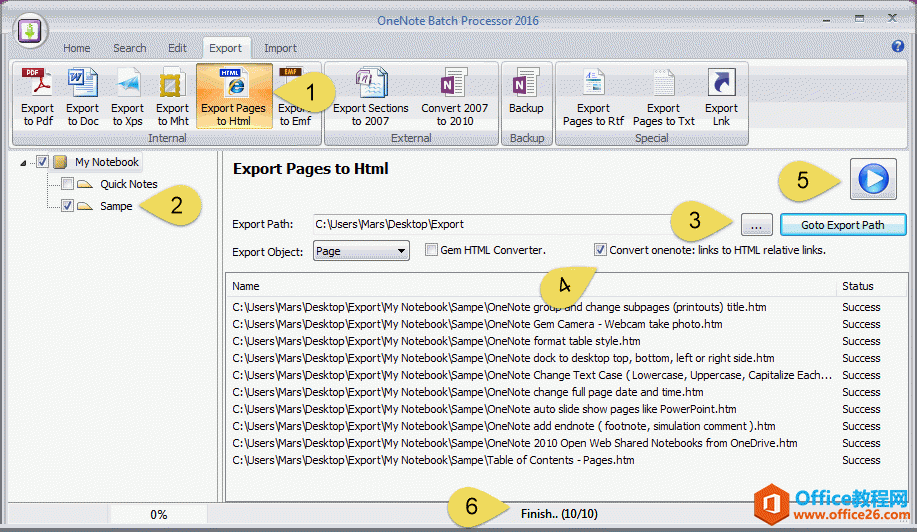
Task: Open help with the question mark icon
Action: [898, 46]
